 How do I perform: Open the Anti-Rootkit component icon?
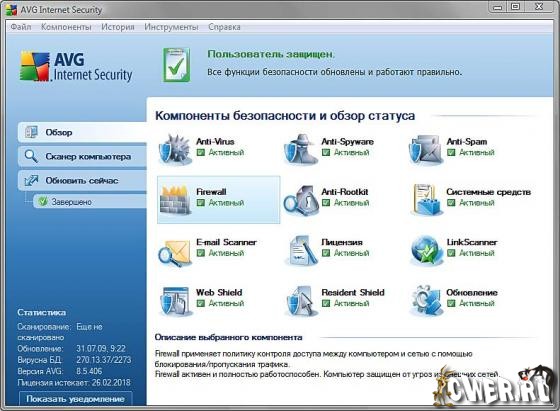[301, 200]
